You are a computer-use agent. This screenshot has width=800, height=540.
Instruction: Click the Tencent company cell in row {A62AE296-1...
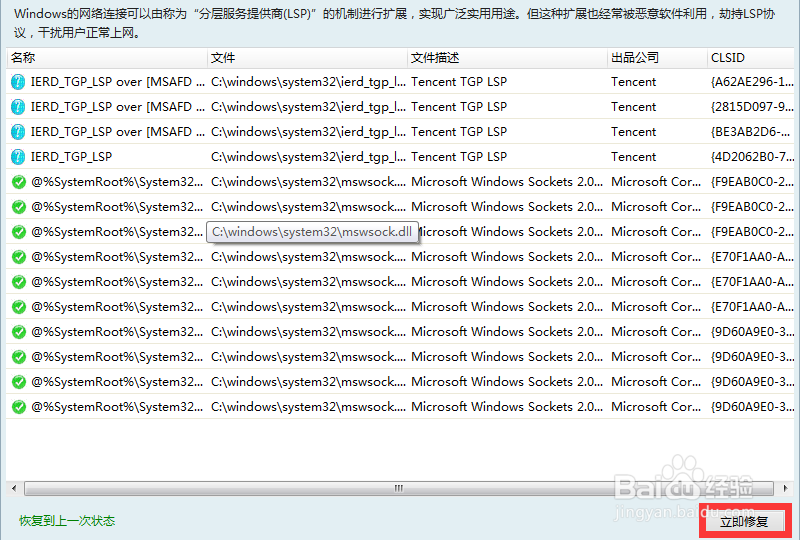(x=634, y=82)
